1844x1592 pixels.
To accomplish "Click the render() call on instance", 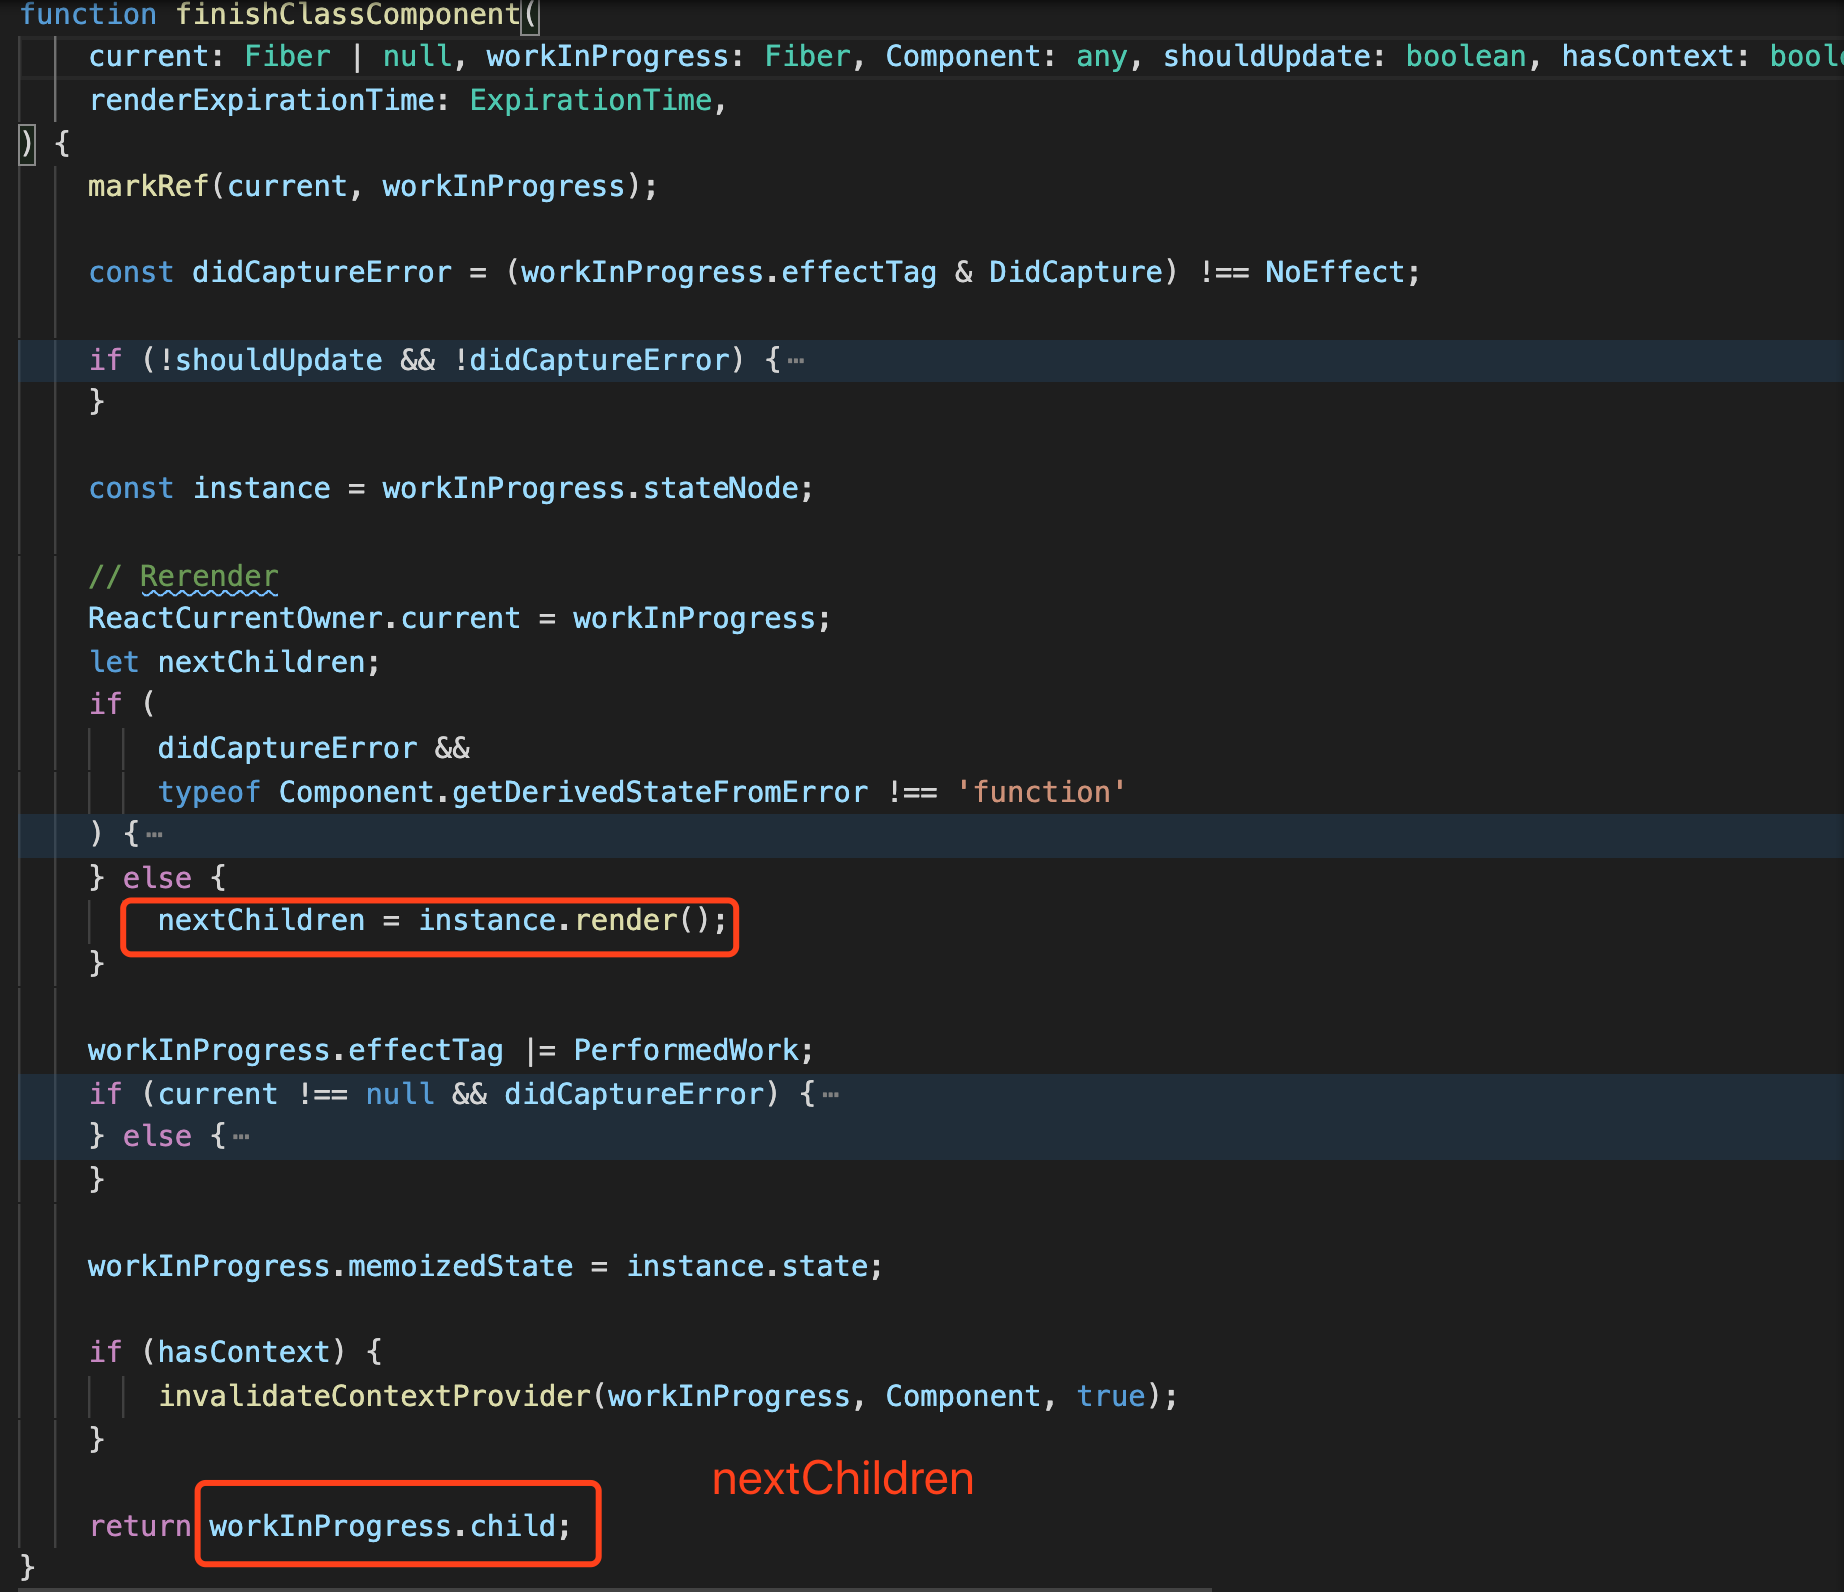I will tap(643, 921).
